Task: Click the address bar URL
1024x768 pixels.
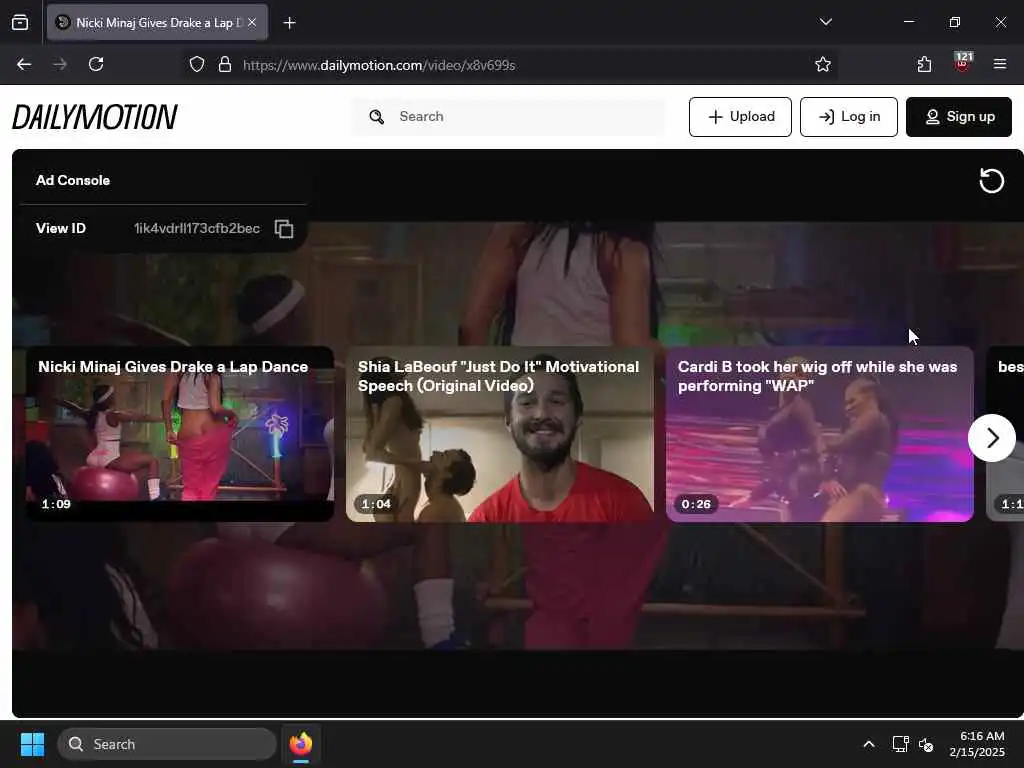Action: click(x=379, y=65)
